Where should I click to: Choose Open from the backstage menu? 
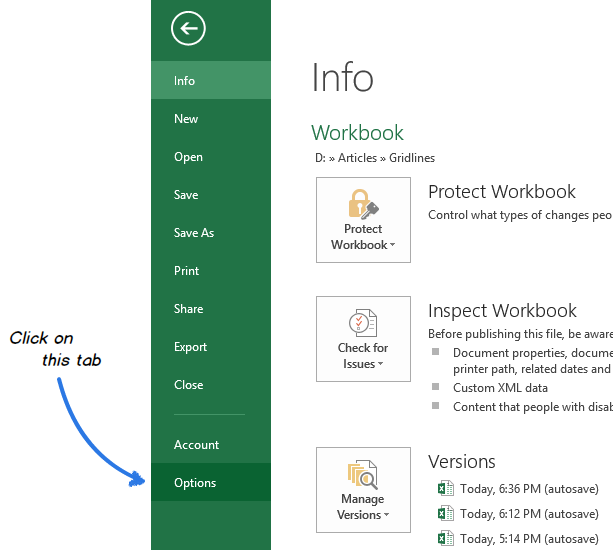coord(211,156)
